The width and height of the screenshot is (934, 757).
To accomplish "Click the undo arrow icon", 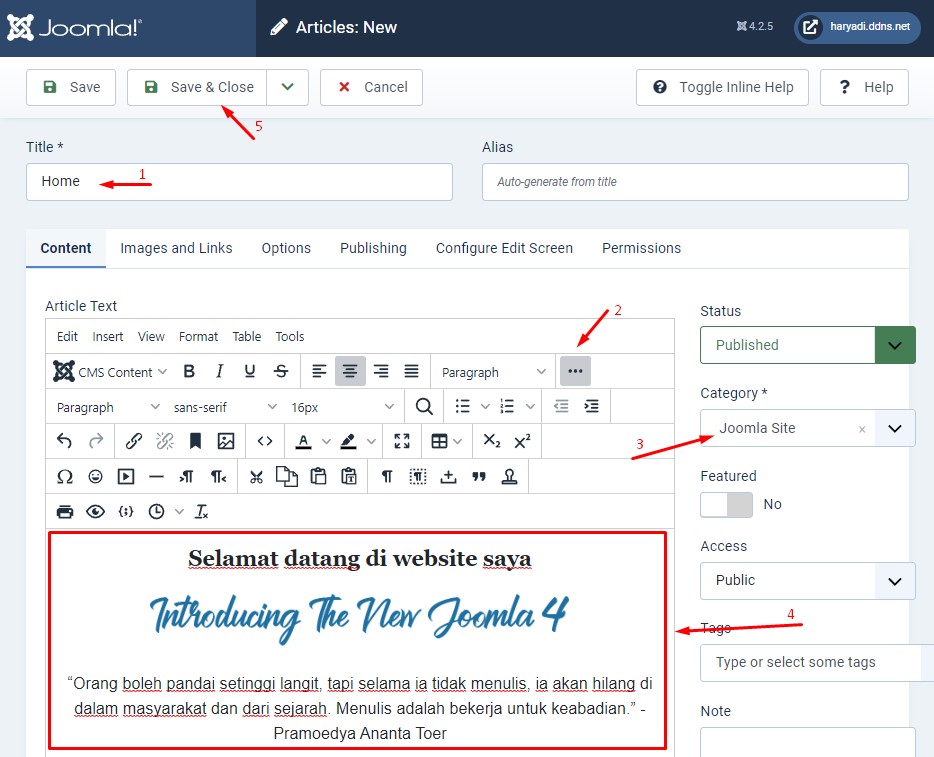I will pos(65,441).
